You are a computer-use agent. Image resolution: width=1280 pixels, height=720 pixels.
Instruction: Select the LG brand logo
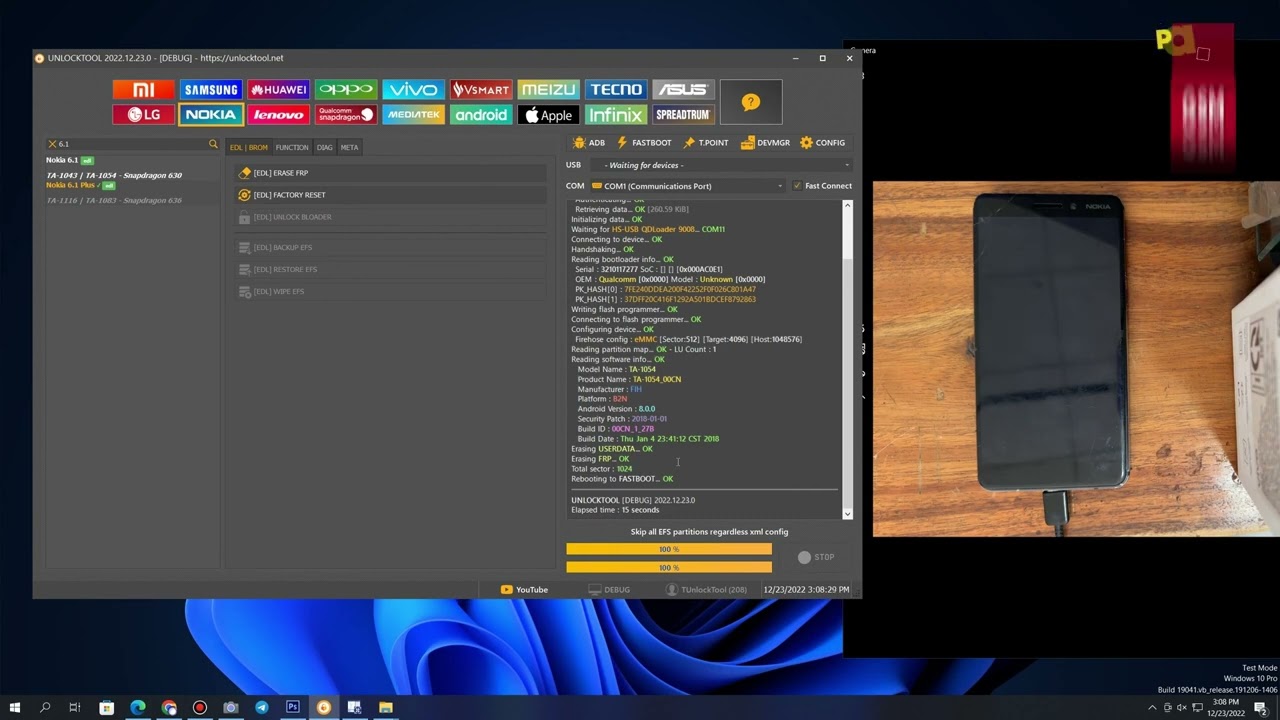point(144,115)
